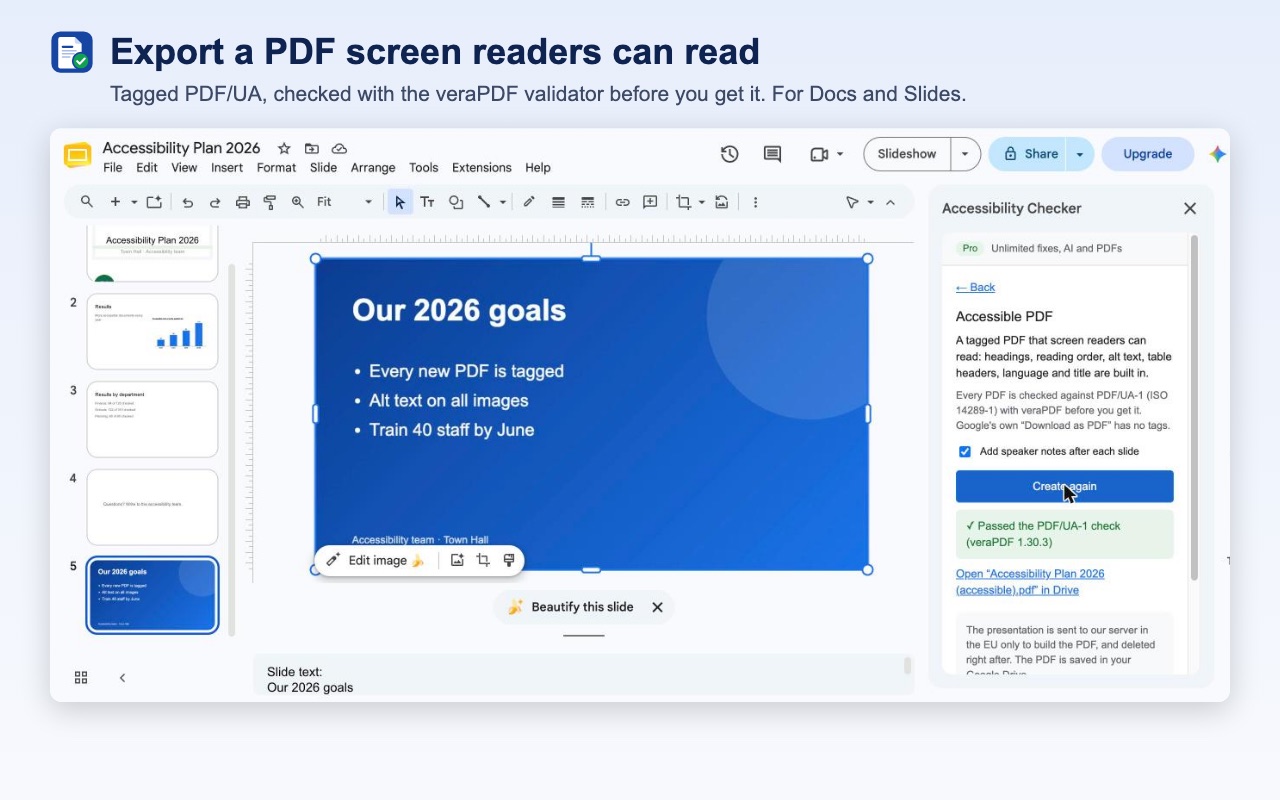The height and width of the screenshot is (800, 1280).
Task: Choose the select arrow cursor tool
Action: point(400,202)
